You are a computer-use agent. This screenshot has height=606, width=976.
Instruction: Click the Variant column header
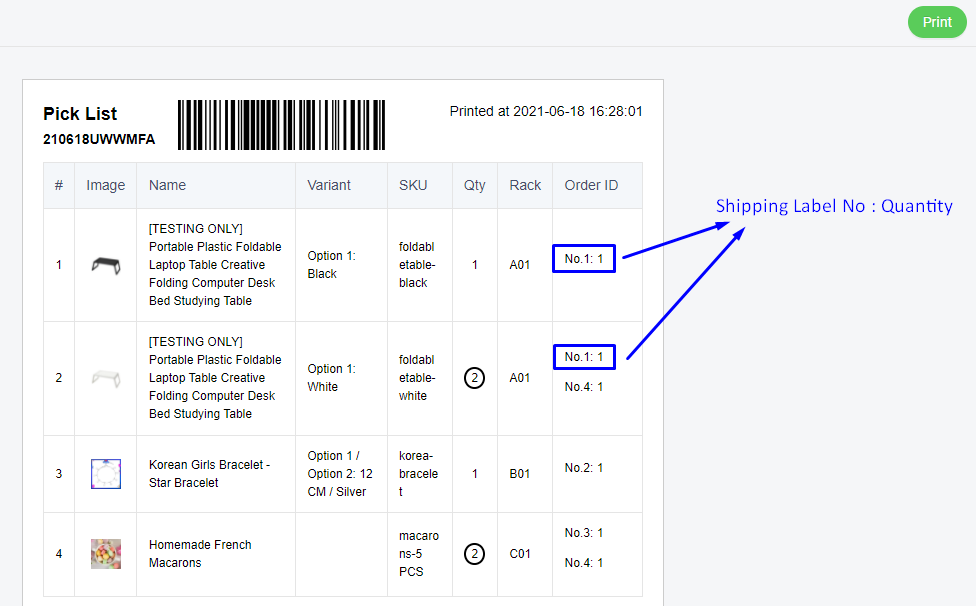tap(329, 185)
